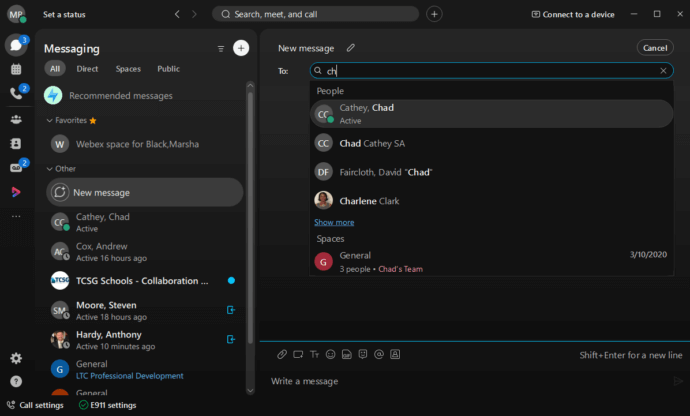Switch to the Spaces tab

point(128,69)
